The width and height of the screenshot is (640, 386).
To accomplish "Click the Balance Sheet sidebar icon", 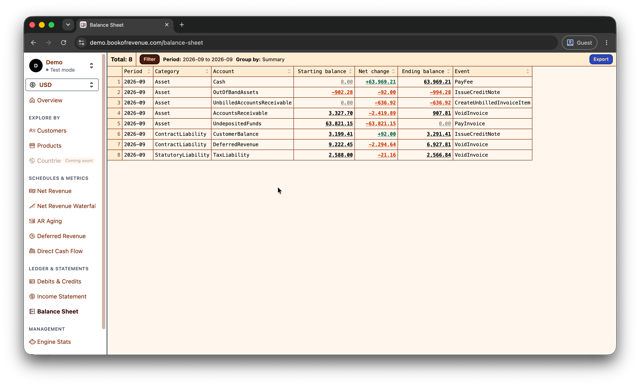I will 32,312.
